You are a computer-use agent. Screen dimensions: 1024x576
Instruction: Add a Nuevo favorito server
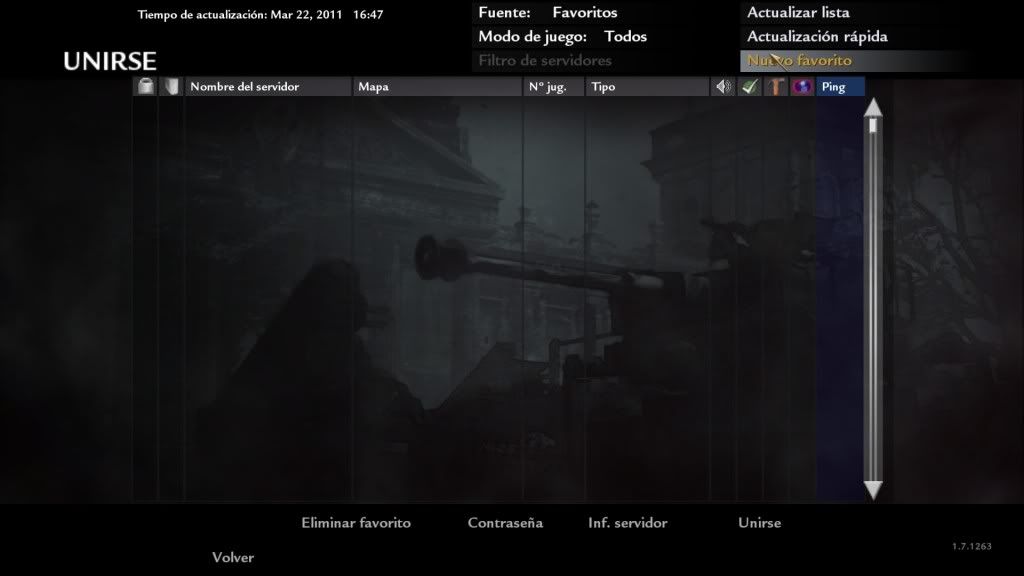click(799, 61)
